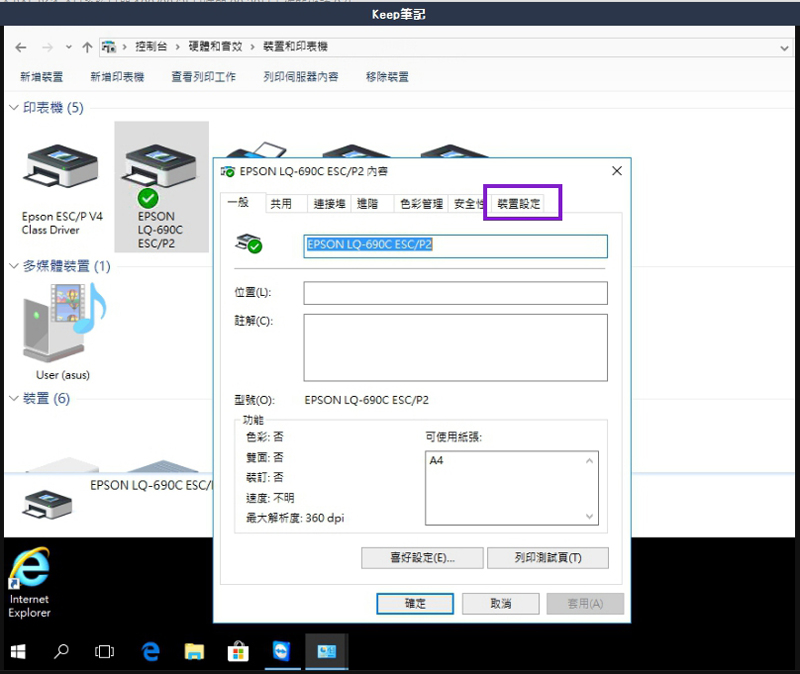Close the printer properties dialog
This screenshot has height=674, width=800.
click(x=617, y=171)
